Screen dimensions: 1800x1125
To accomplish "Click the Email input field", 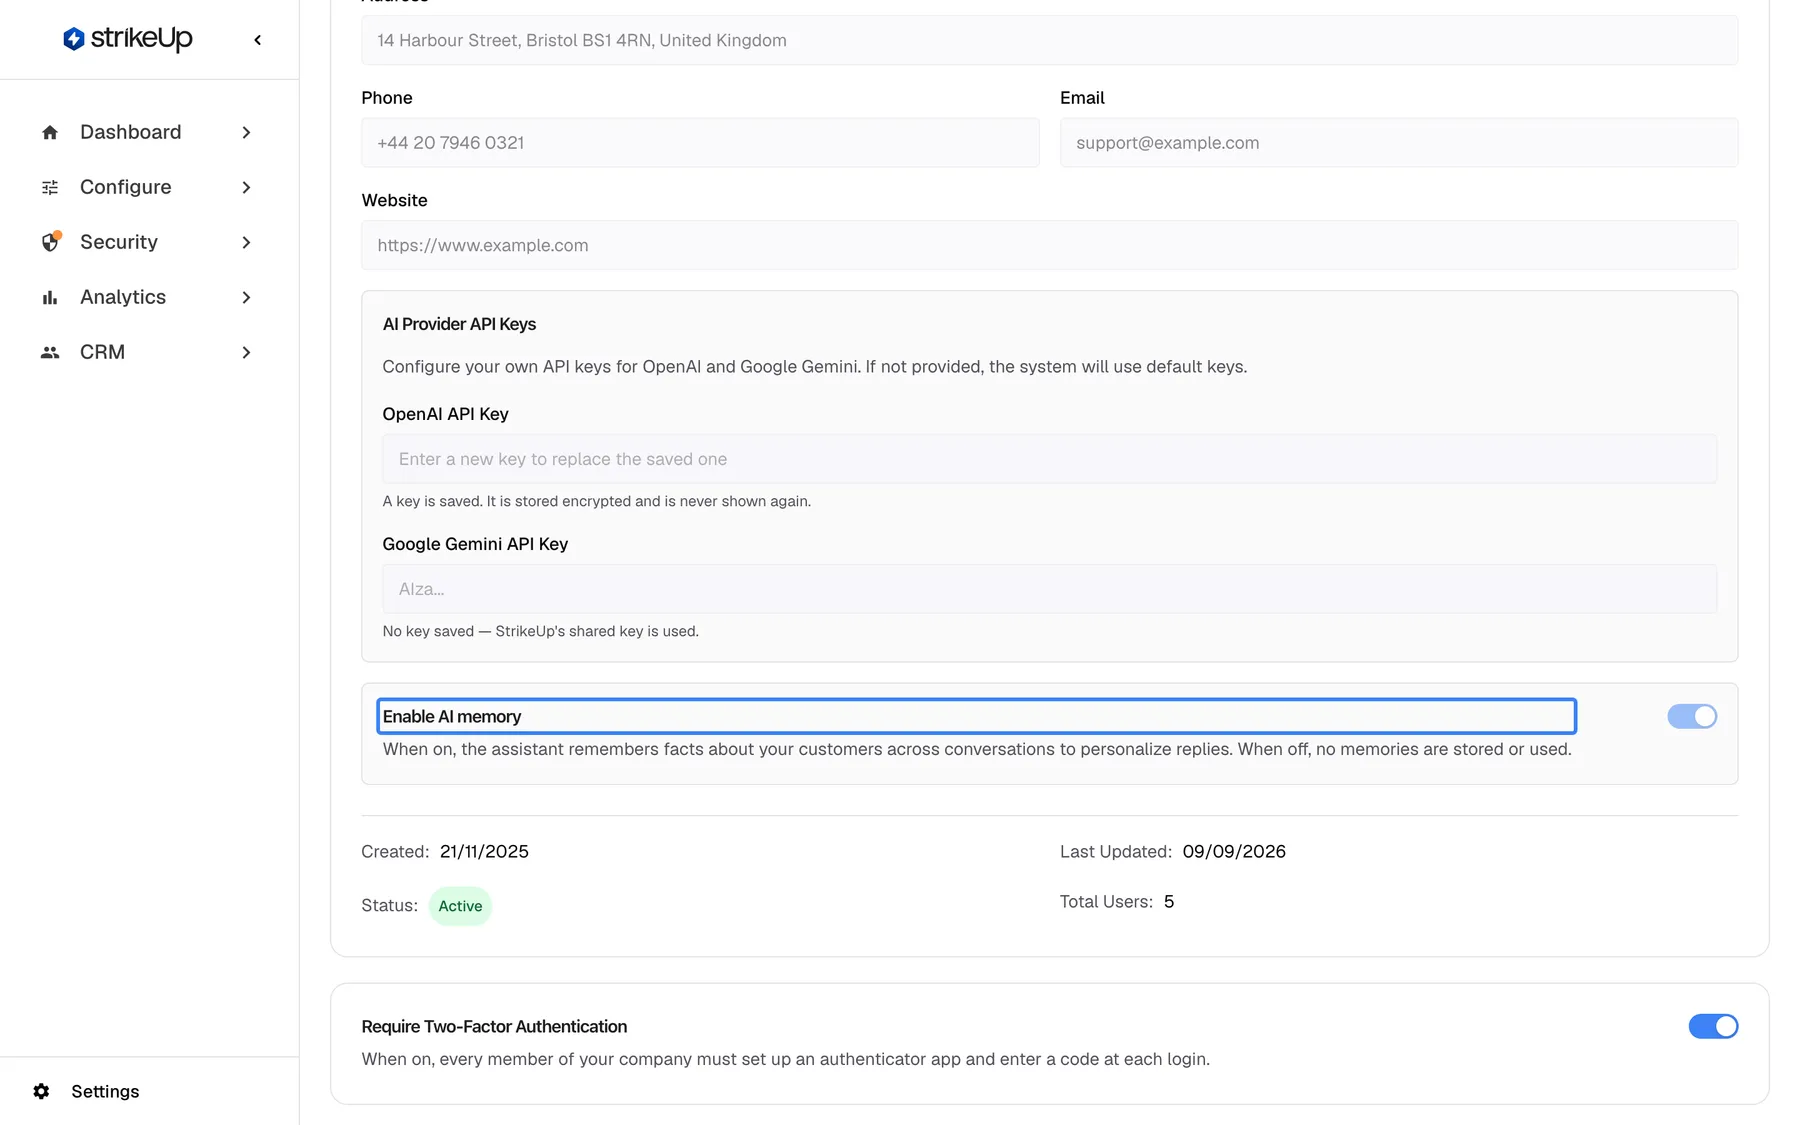I will tap(1399, 142).
